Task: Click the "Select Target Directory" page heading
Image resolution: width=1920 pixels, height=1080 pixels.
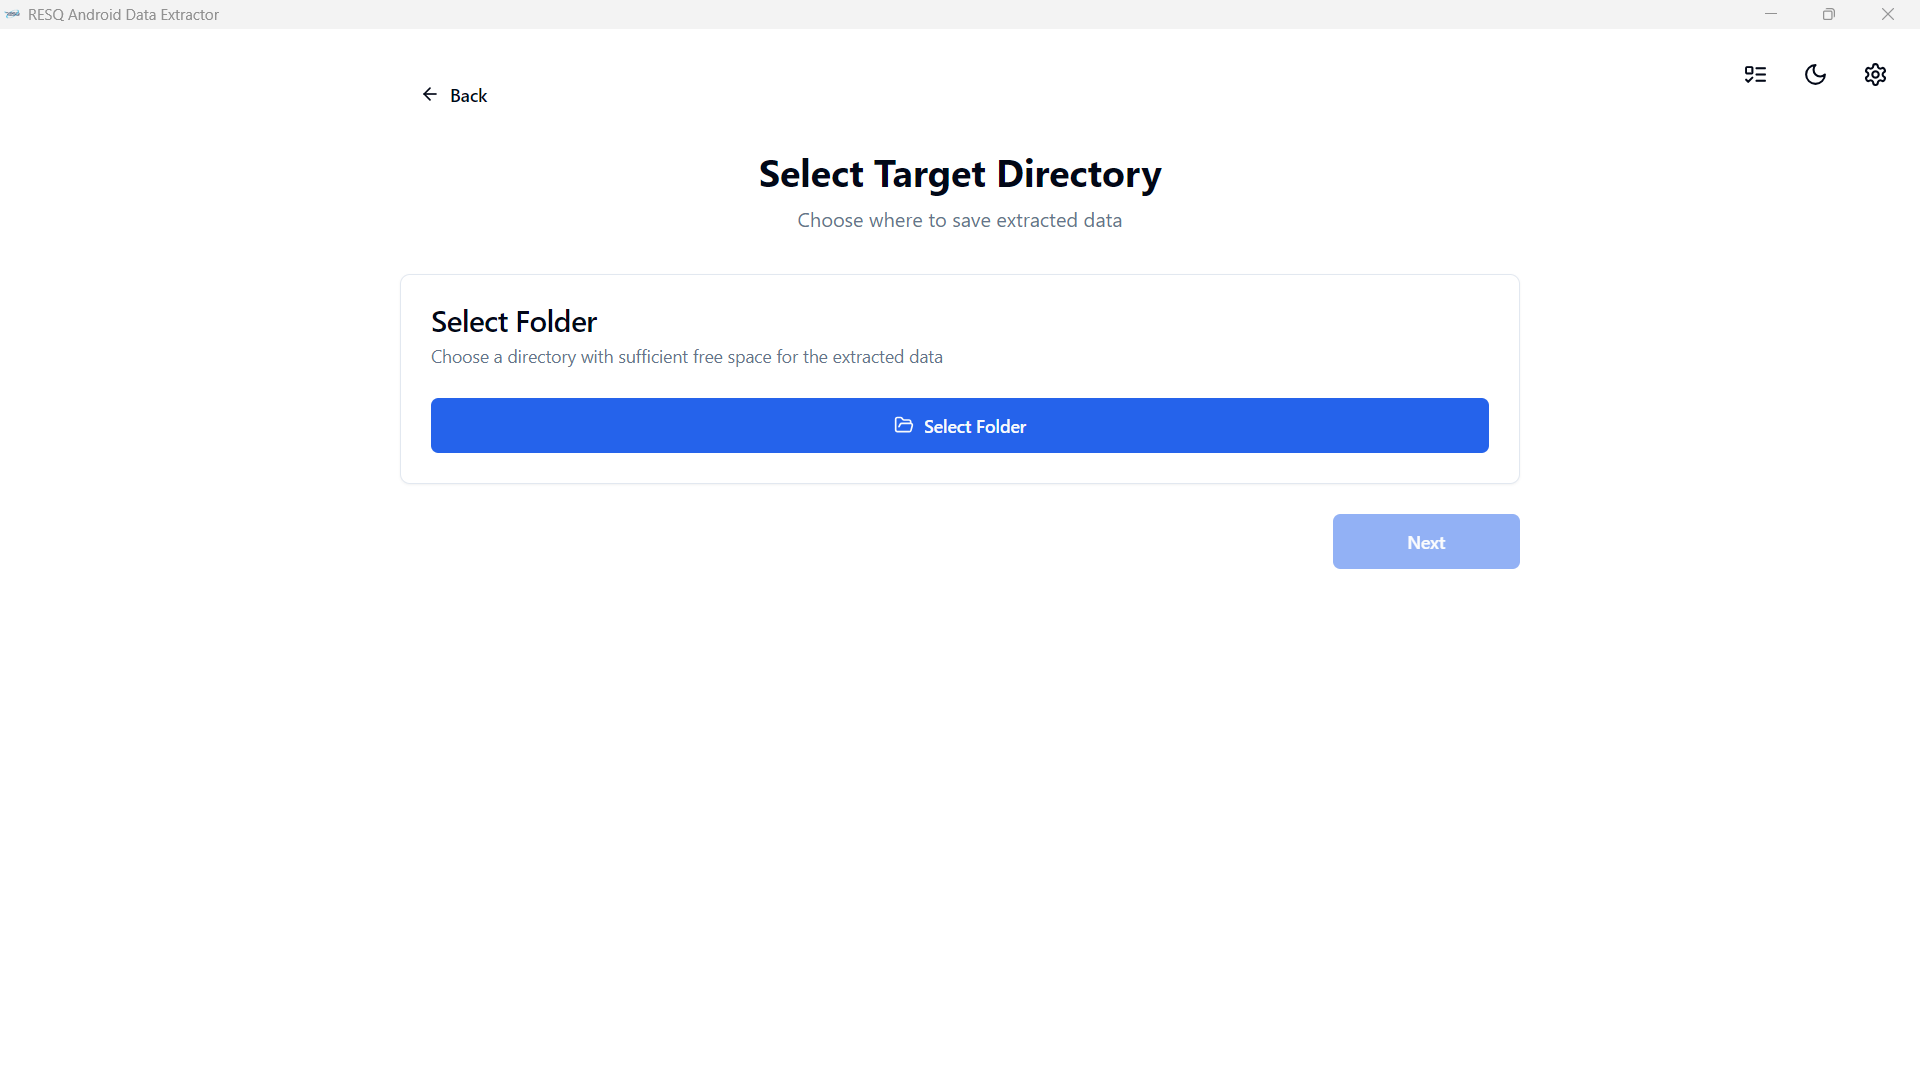Action: (960, 174)
